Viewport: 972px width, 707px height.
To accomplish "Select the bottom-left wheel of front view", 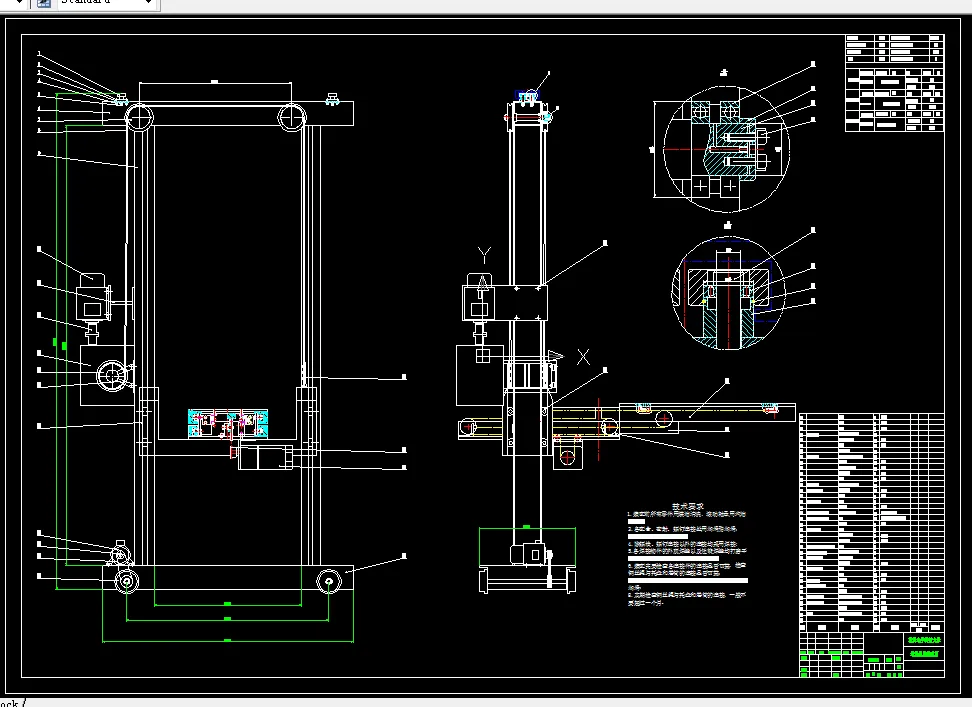I will coord(126,581).
